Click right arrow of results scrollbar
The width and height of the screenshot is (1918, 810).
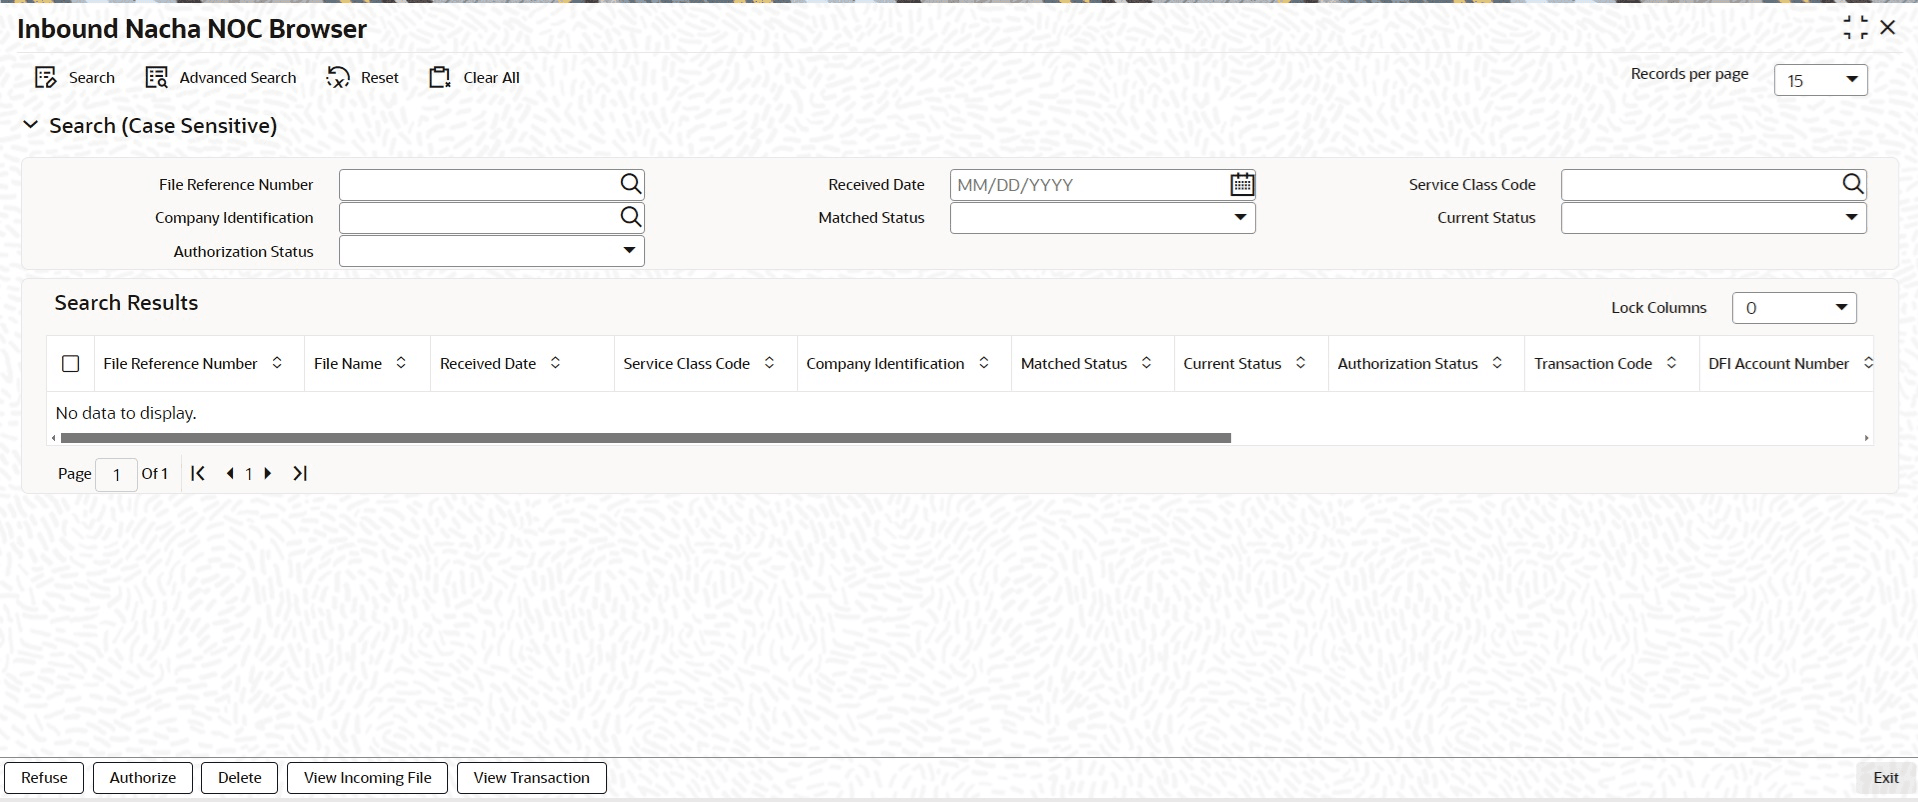(1866, 438)
